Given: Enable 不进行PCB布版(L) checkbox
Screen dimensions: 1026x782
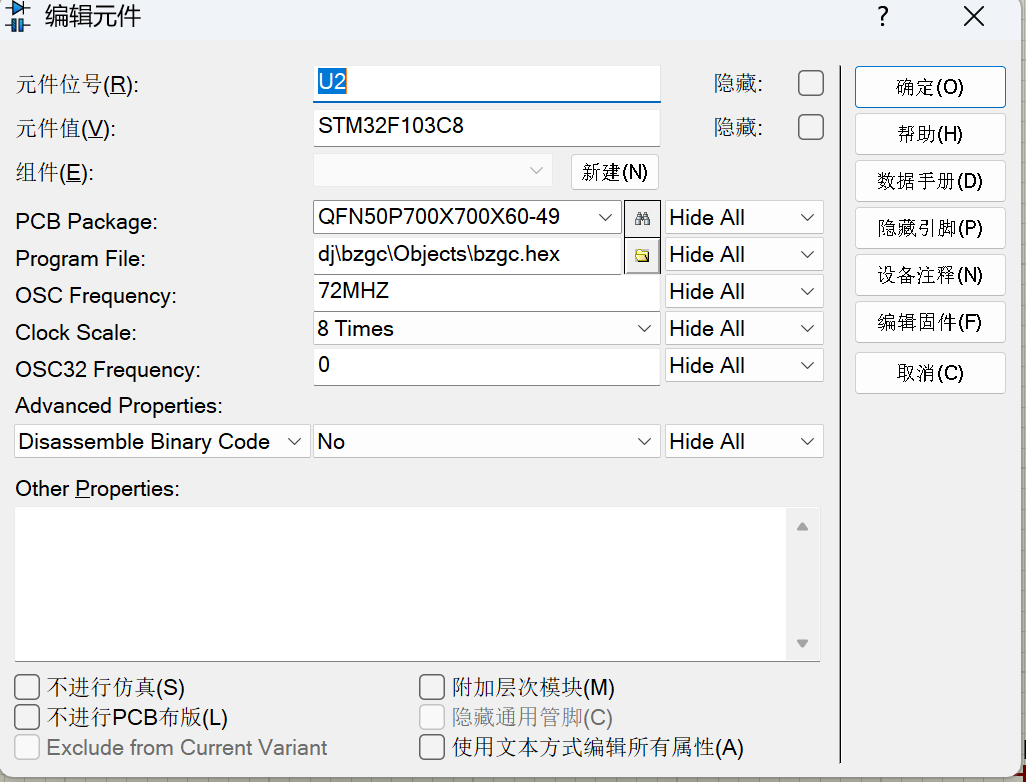Looking at the screenshot, I should pos(27,717).
